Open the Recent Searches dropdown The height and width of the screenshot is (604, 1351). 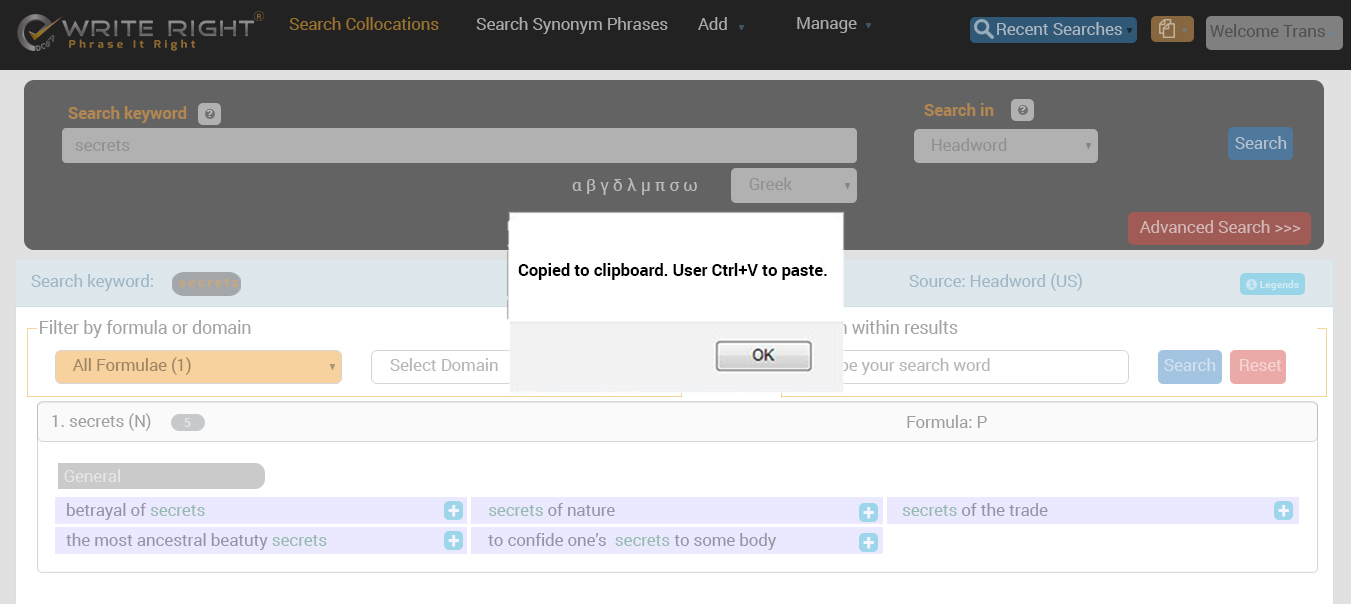[x=1052, y=30]
